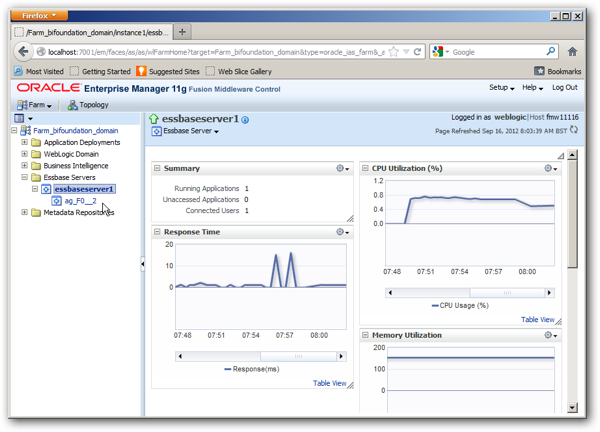600x432 pixels.
Task: Collapse the Essbase Servers folder
Action: (x=24, y=177)
